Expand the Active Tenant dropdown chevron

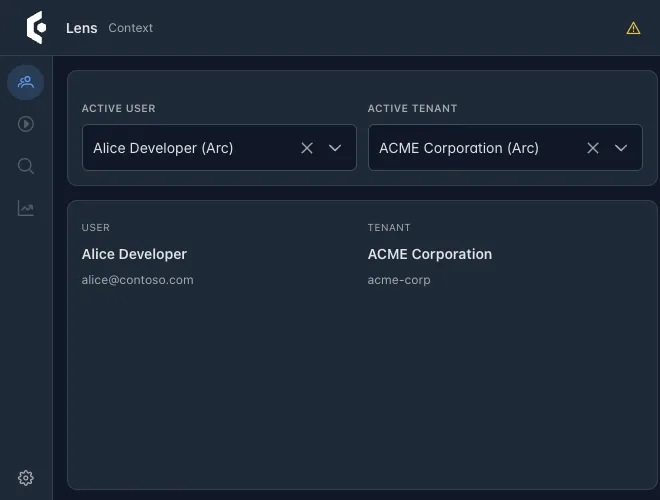(621, 148)
